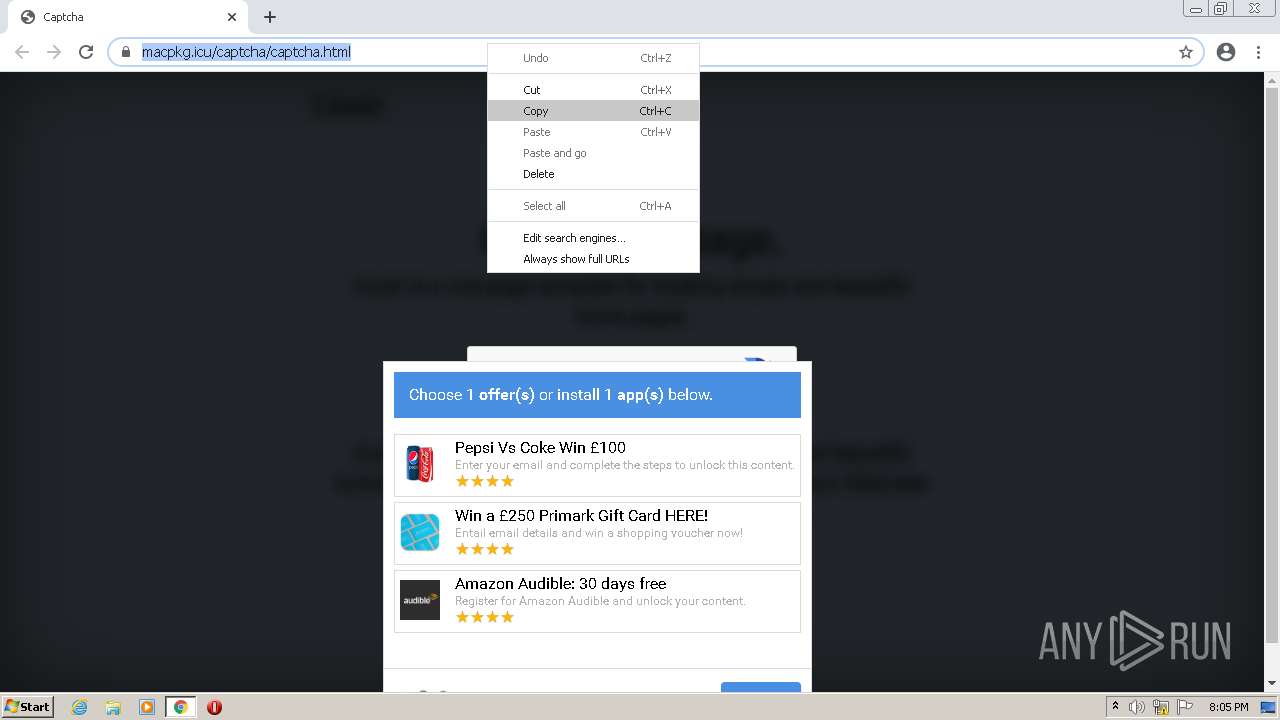
Task: Click the 8:05 PM clock
Action: 1228,707
